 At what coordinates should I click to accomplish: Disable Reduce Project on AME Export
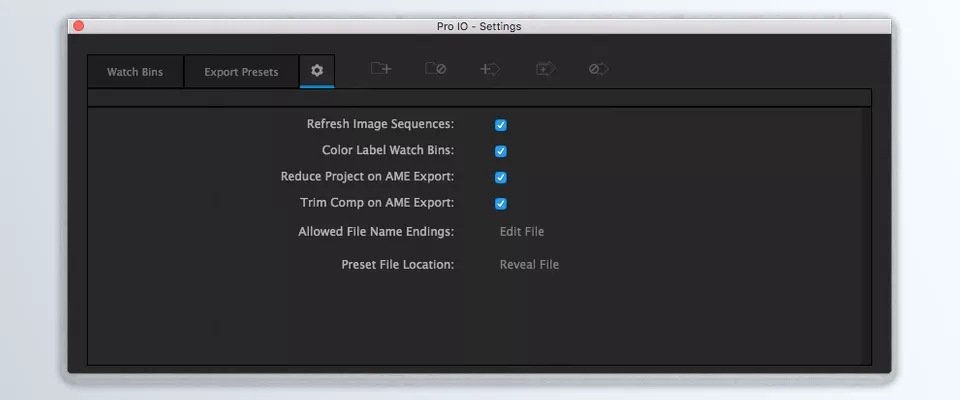coord(501,177)
